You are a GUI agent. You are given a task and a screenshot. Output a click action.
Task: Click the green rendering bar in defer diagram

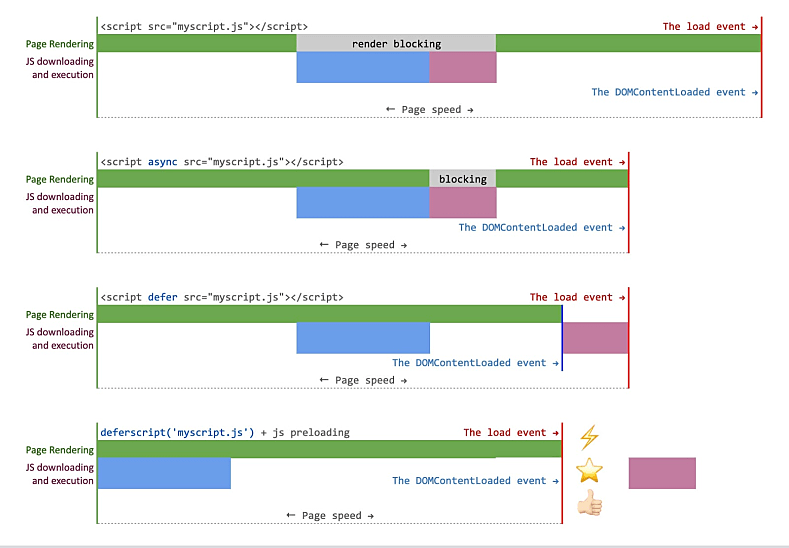(x=330, y=314)
